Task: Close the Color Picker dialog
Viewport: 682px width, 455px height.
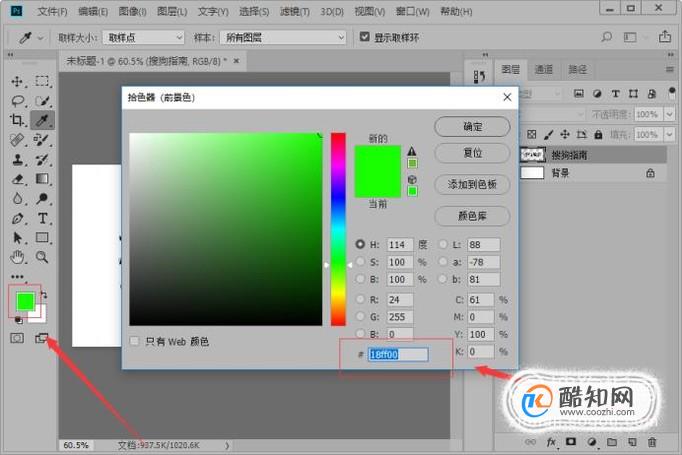Action: pyautogui.click(x=507, y=97)
